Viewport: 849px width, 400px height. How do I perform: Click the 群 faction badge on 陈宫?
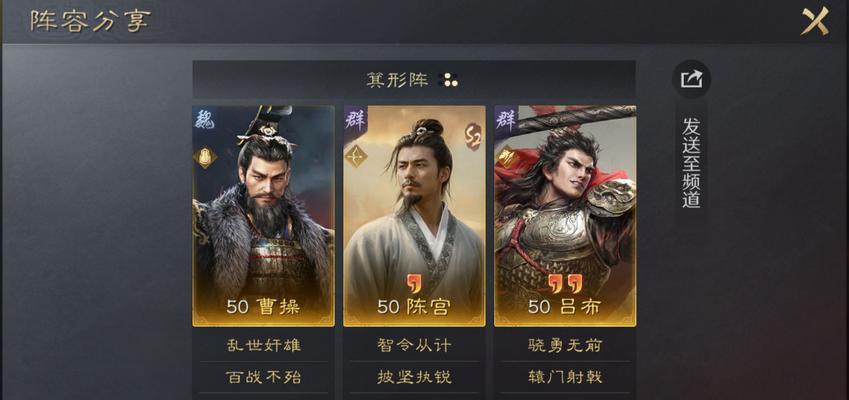point(356,119)
